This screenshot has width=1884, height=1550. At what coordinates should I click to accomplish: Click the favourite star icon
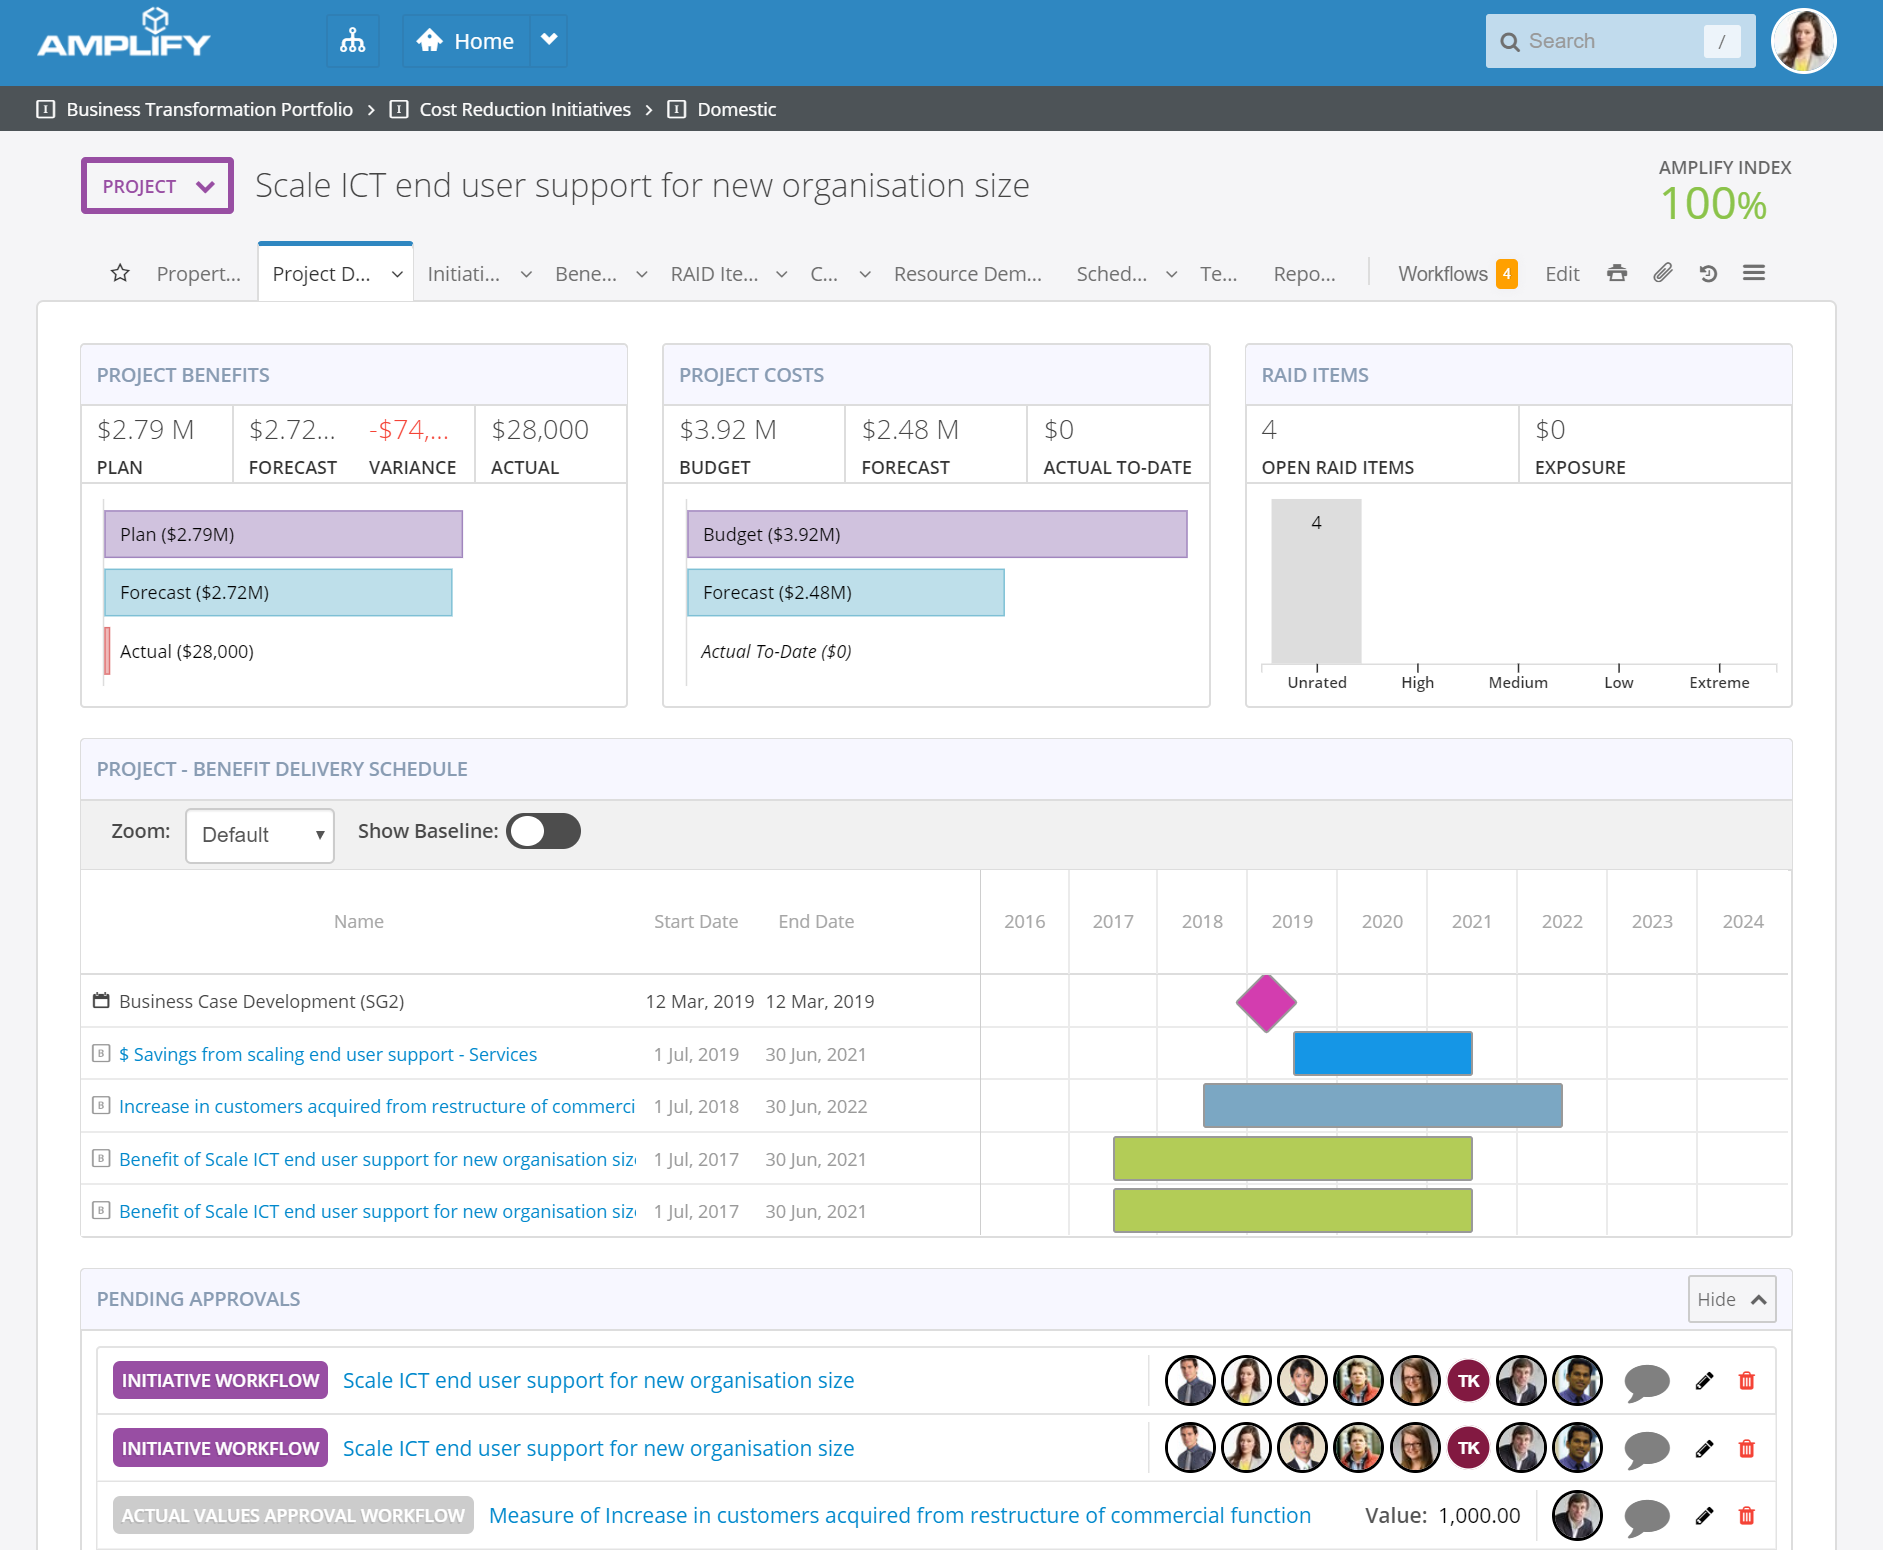pyautogui.click(x=120, y=273)
